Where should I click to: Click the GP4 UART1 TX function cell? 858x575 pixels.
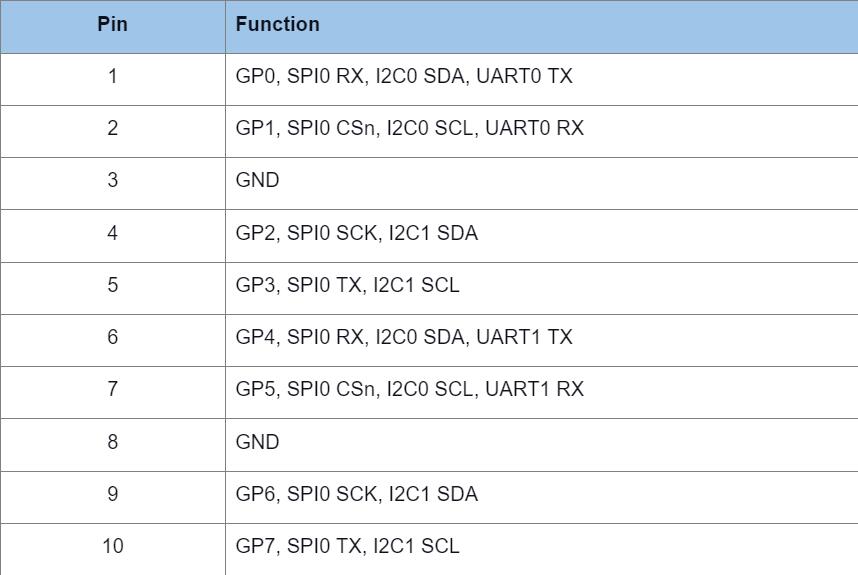tap(404, 337)
